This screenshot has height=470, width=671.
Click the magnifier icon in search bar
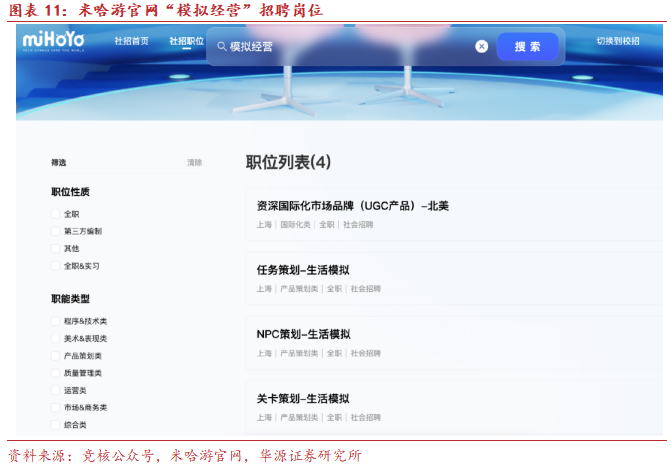coord(221,47)
